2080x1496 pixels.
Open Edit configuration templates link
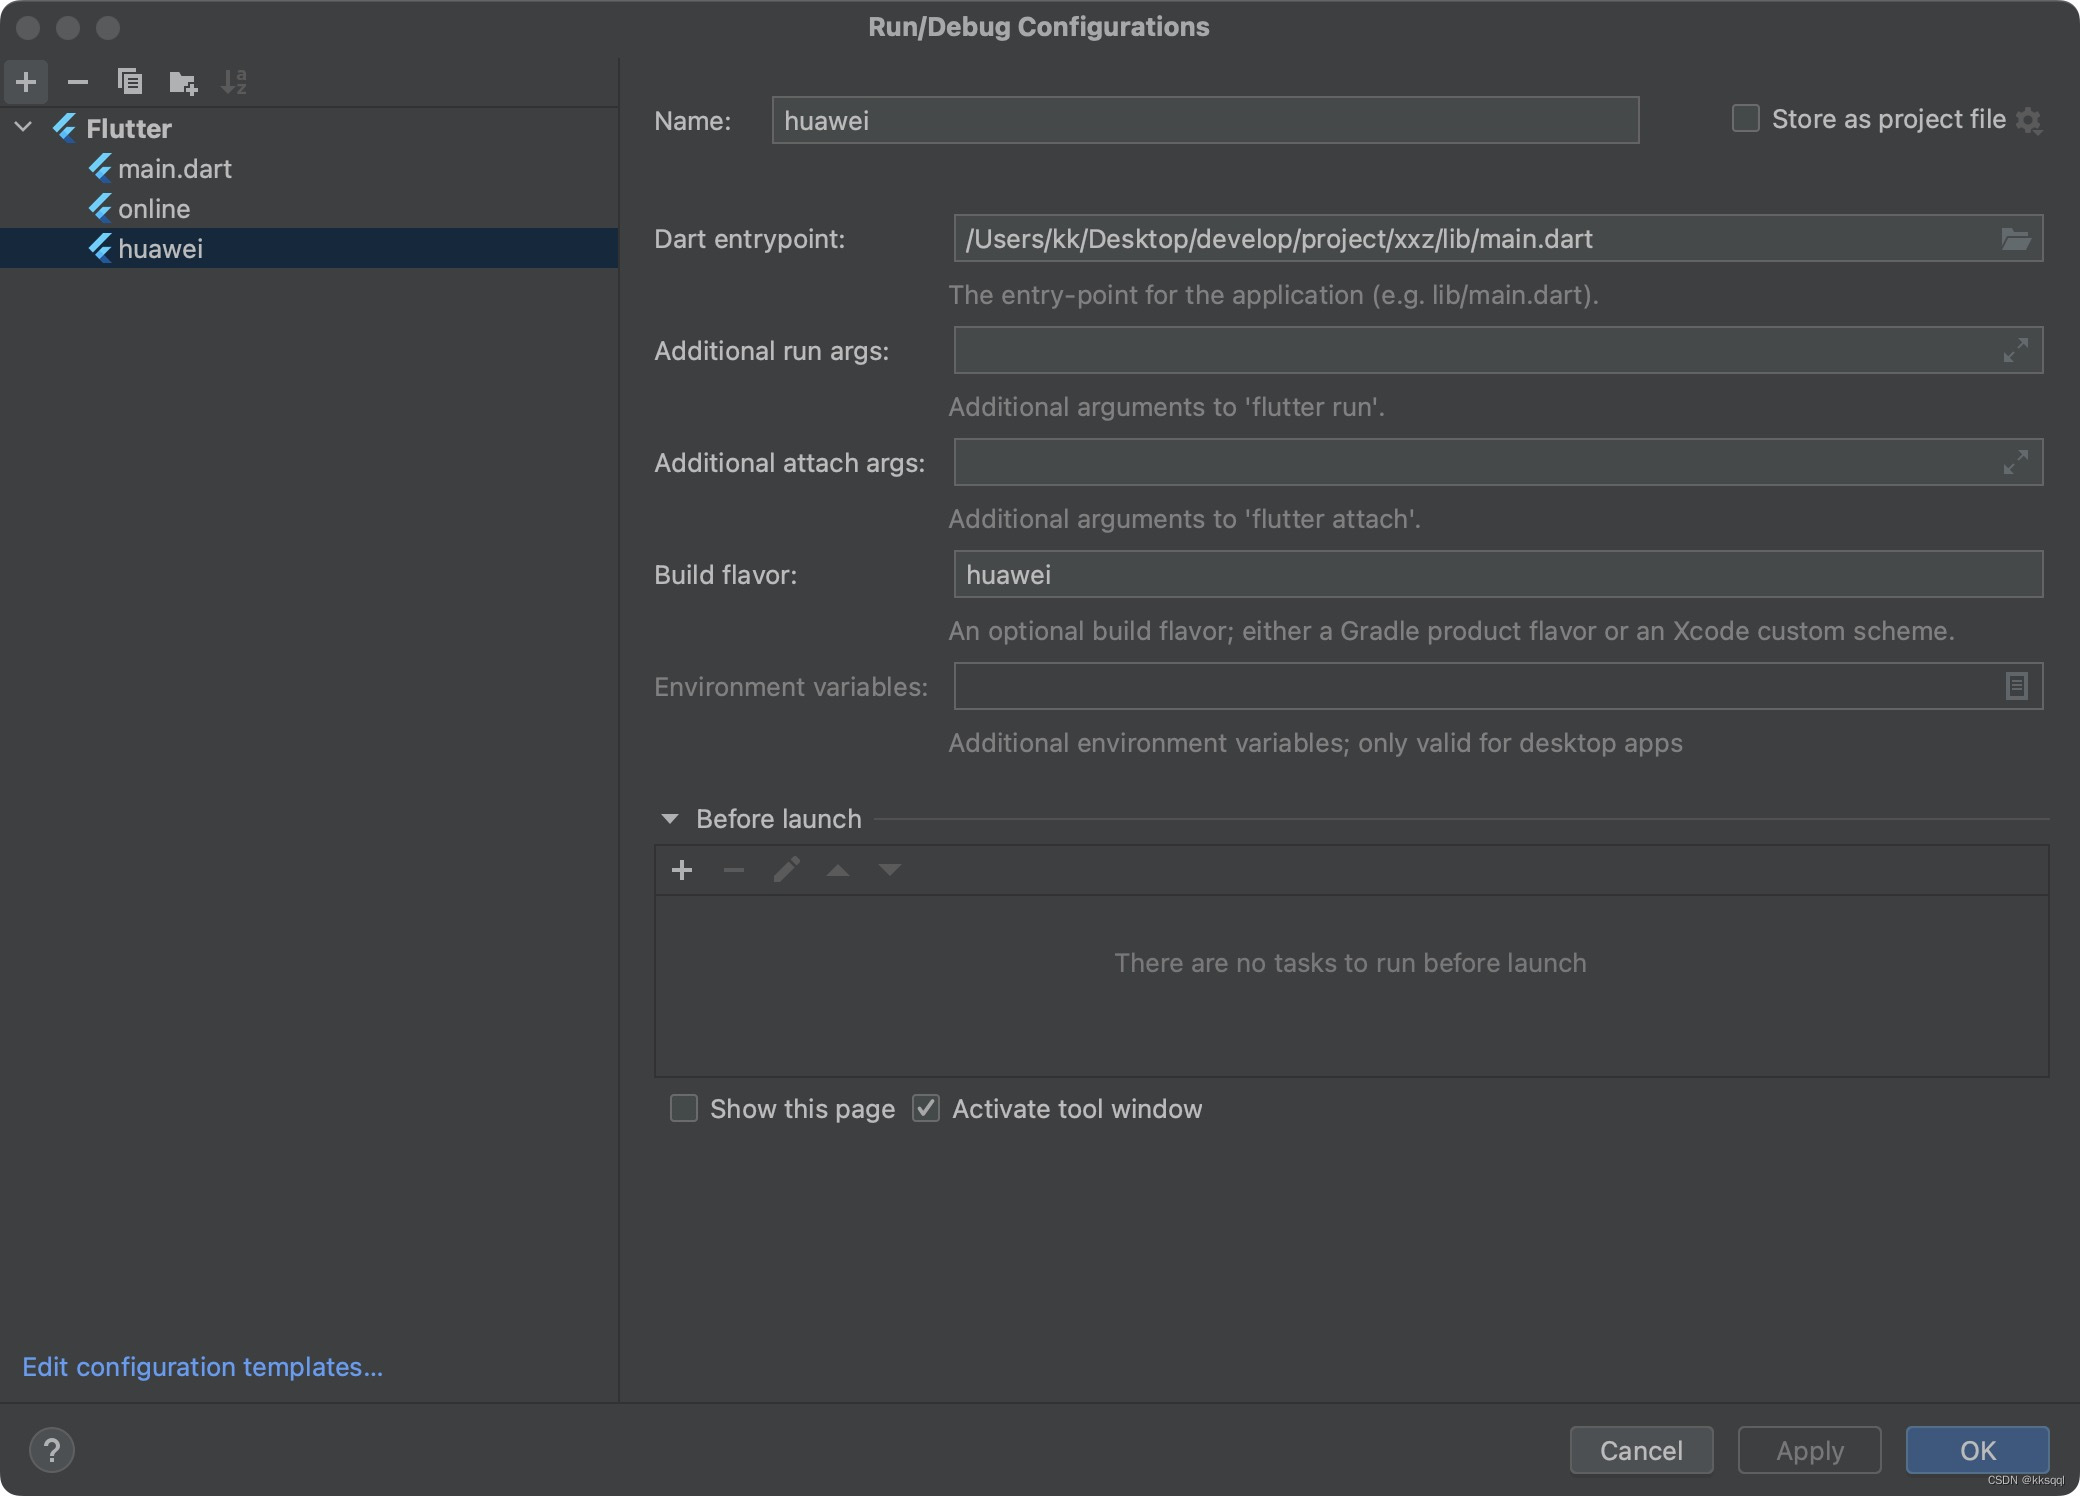pos(202,1367)
